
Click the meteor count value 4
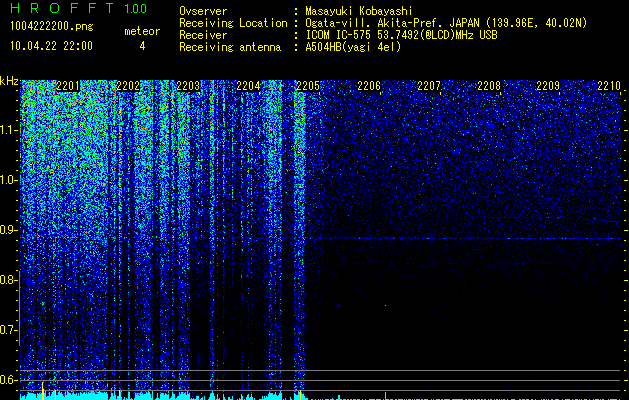click(x=142, y=46)
